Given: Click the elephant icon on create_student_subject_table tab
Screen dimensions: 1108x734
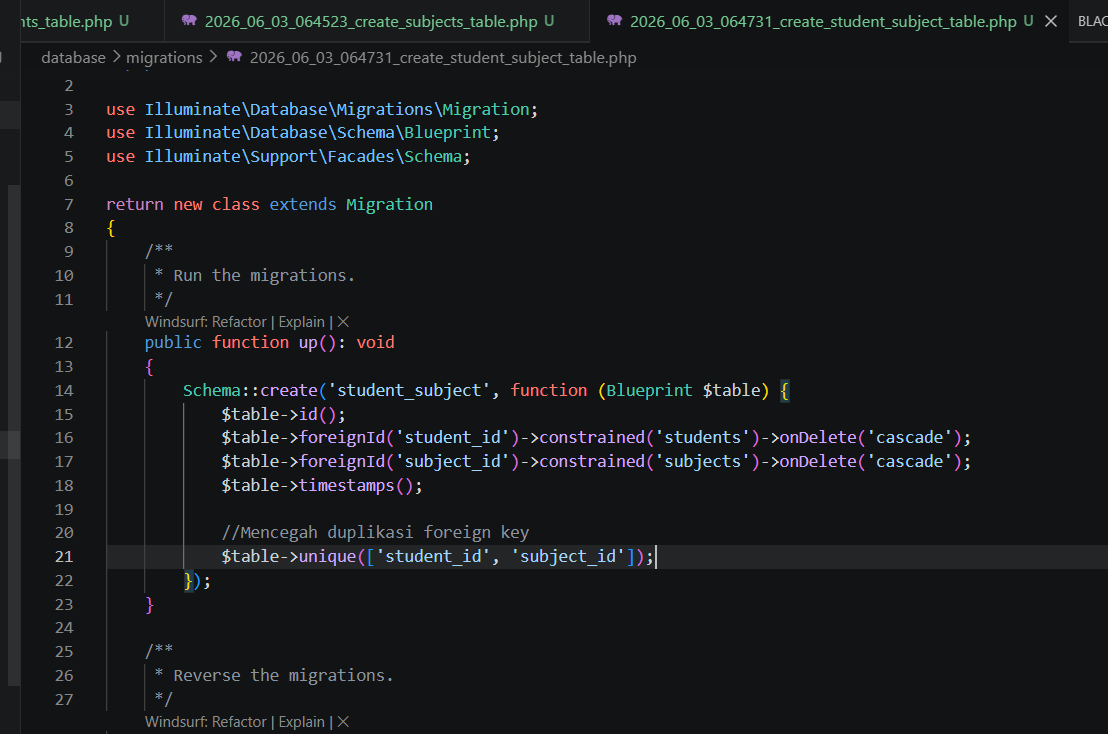Looking at the screenshot, I should [614, 20].
